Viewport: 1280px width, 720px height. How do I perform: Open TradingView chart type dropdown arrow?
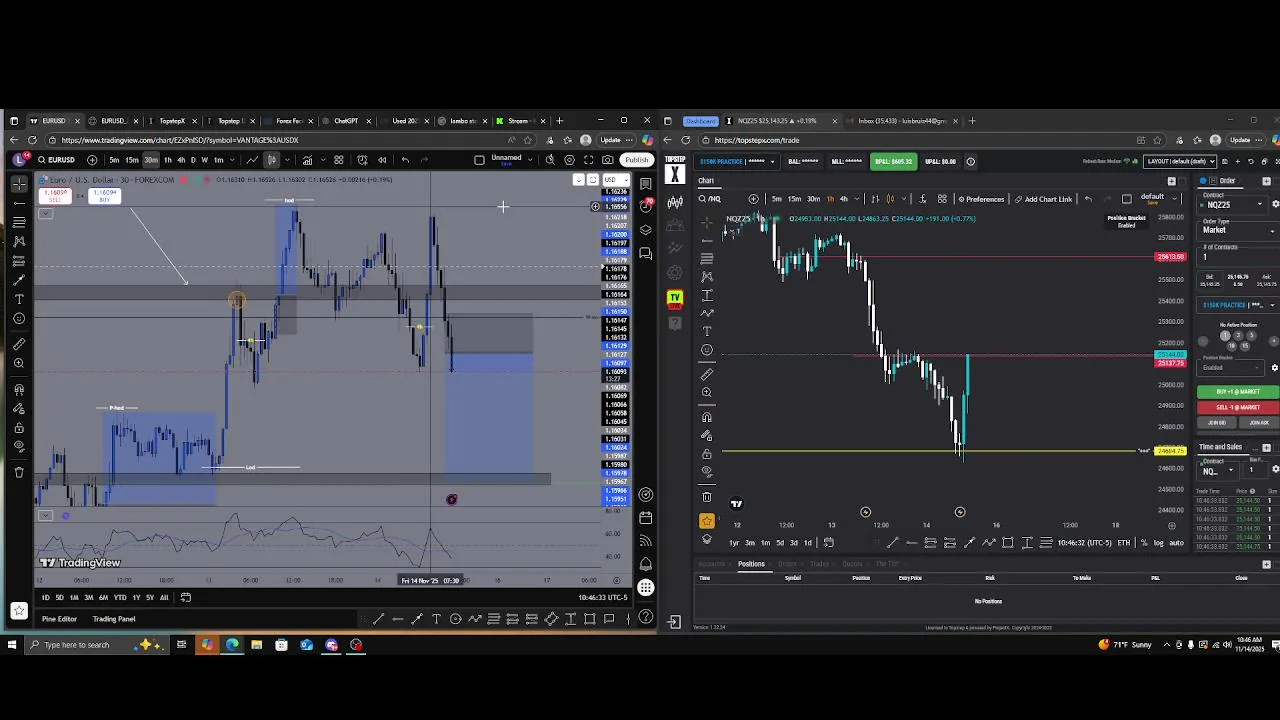click(x=287, y=160)
